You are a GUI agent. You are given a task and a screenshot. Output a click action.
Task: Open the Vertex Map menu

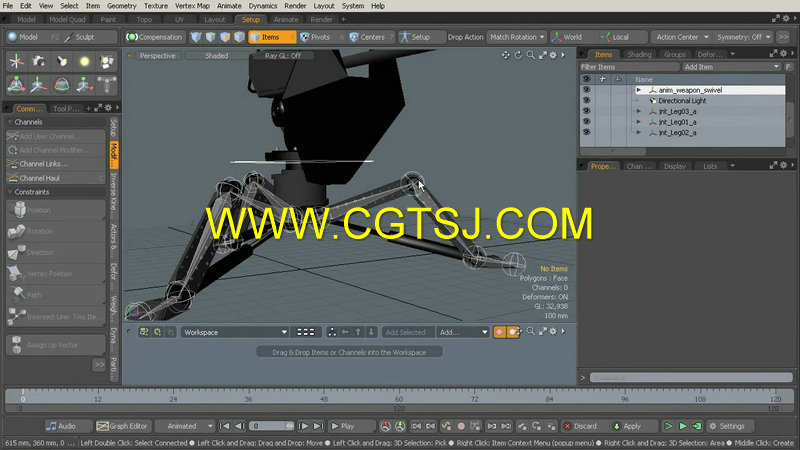192,6
